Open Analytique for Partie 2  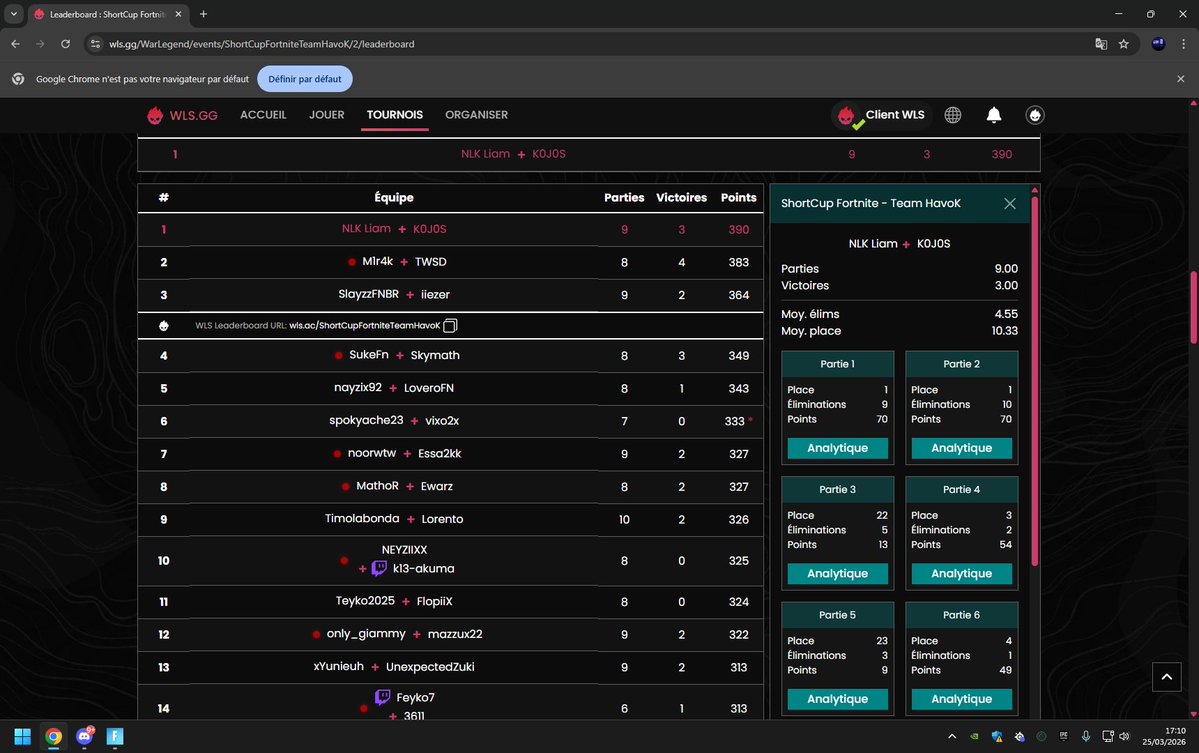pos(961,448)
